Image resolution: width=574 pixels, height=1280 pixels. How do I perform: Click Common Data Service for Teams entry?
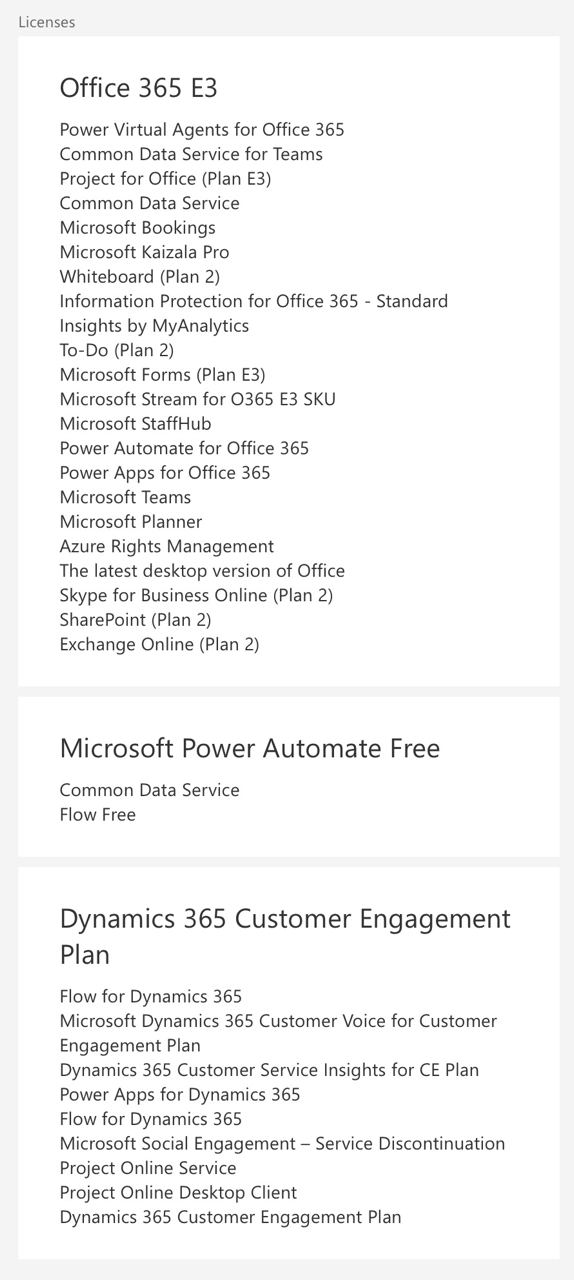(191, 154)
